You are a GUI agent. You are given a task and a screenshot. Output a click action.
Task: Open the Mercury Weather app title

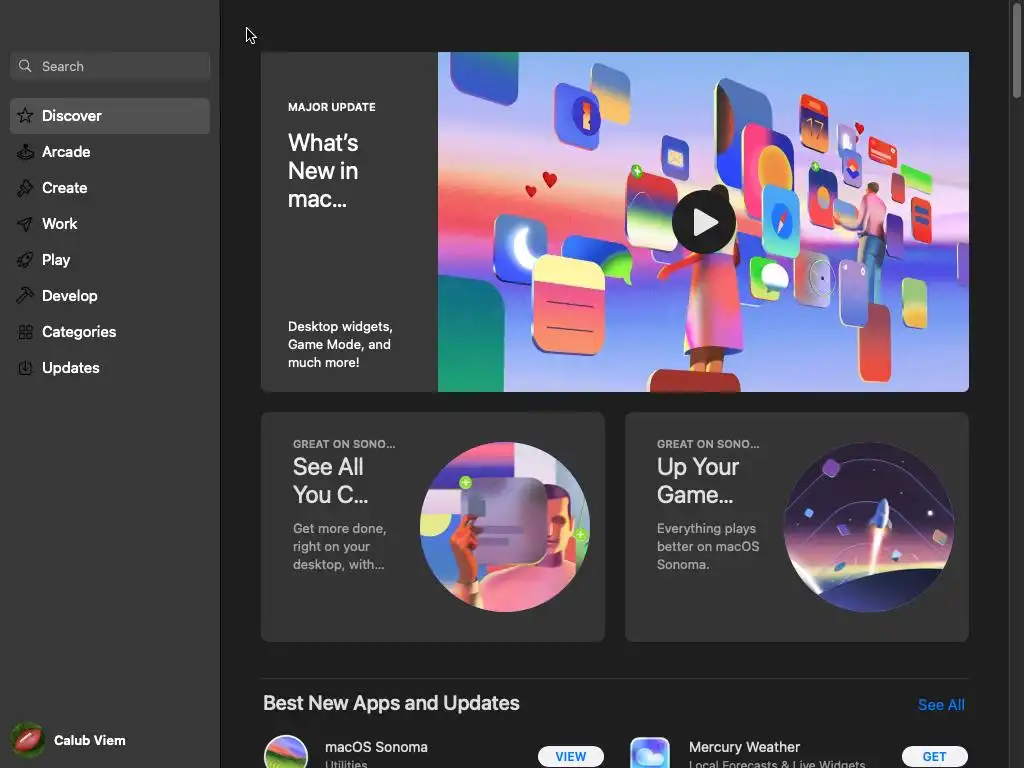(744, 746)
